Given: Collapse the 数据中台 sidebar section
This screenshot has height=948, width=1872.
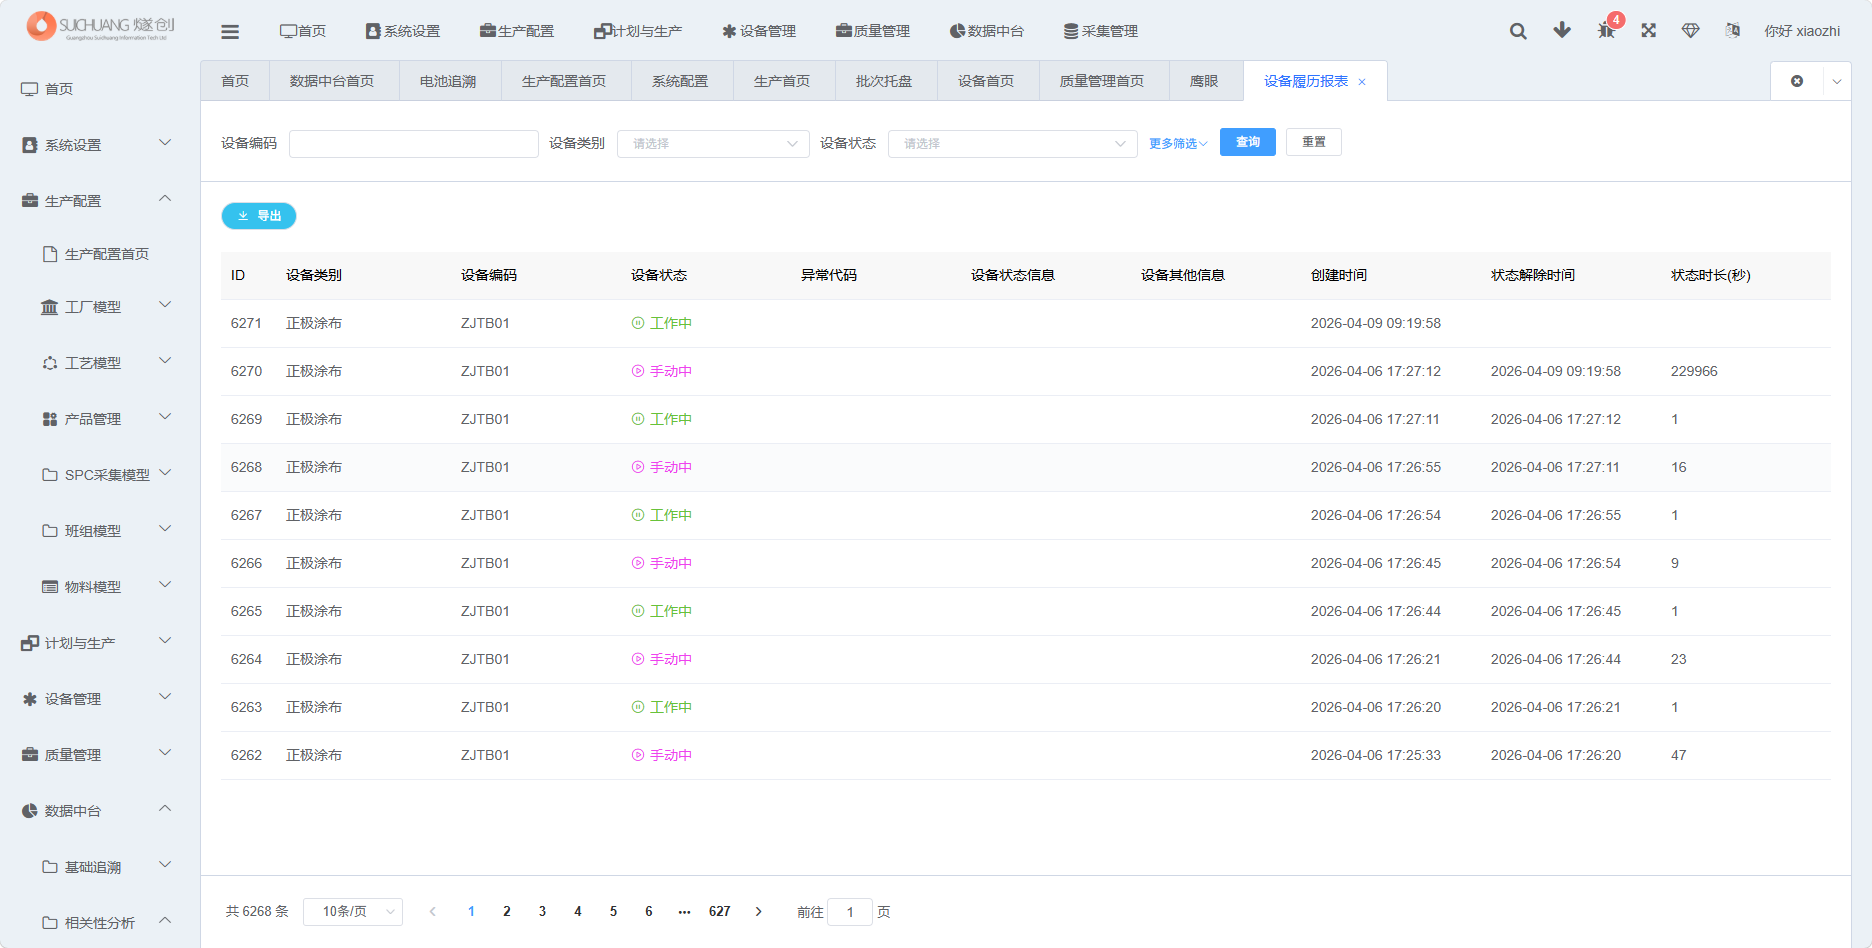Looking at the screenshot, I should (165, 808).
